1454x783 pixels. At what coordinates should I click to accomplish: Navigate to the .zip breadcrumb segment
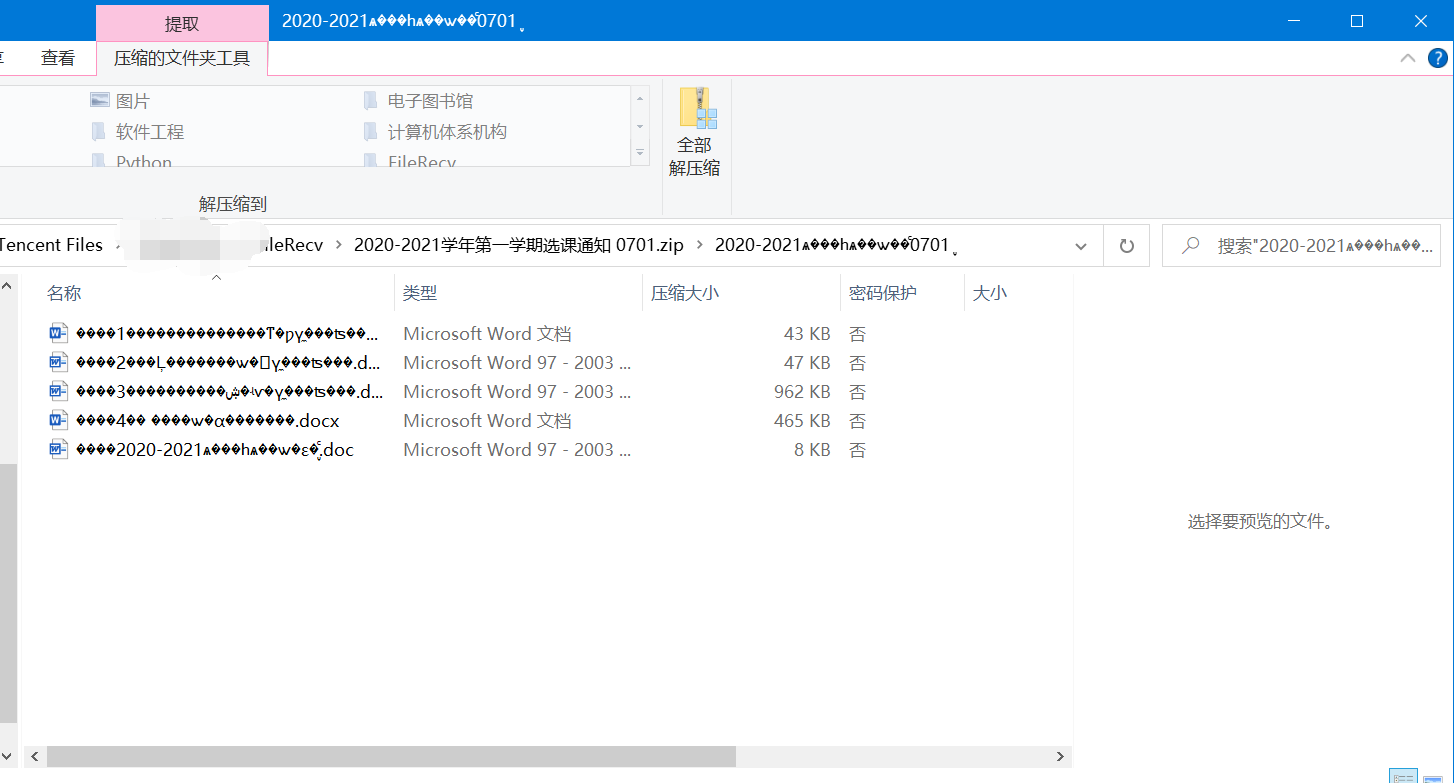(518, 245)
